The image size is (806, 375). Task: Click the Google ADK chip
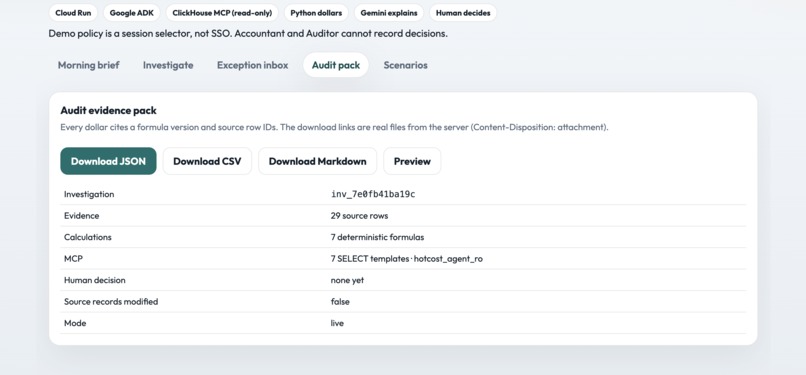click(132, 13)
